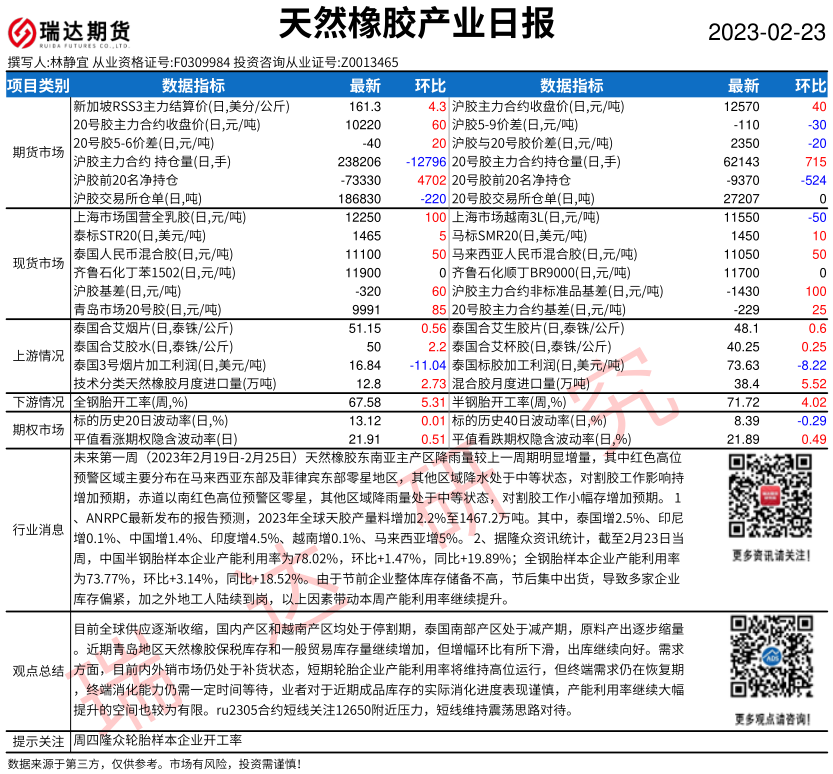Screen dimensions: 833x774
Task: Click the 期权市场 category cell
Action: (37, 429)
